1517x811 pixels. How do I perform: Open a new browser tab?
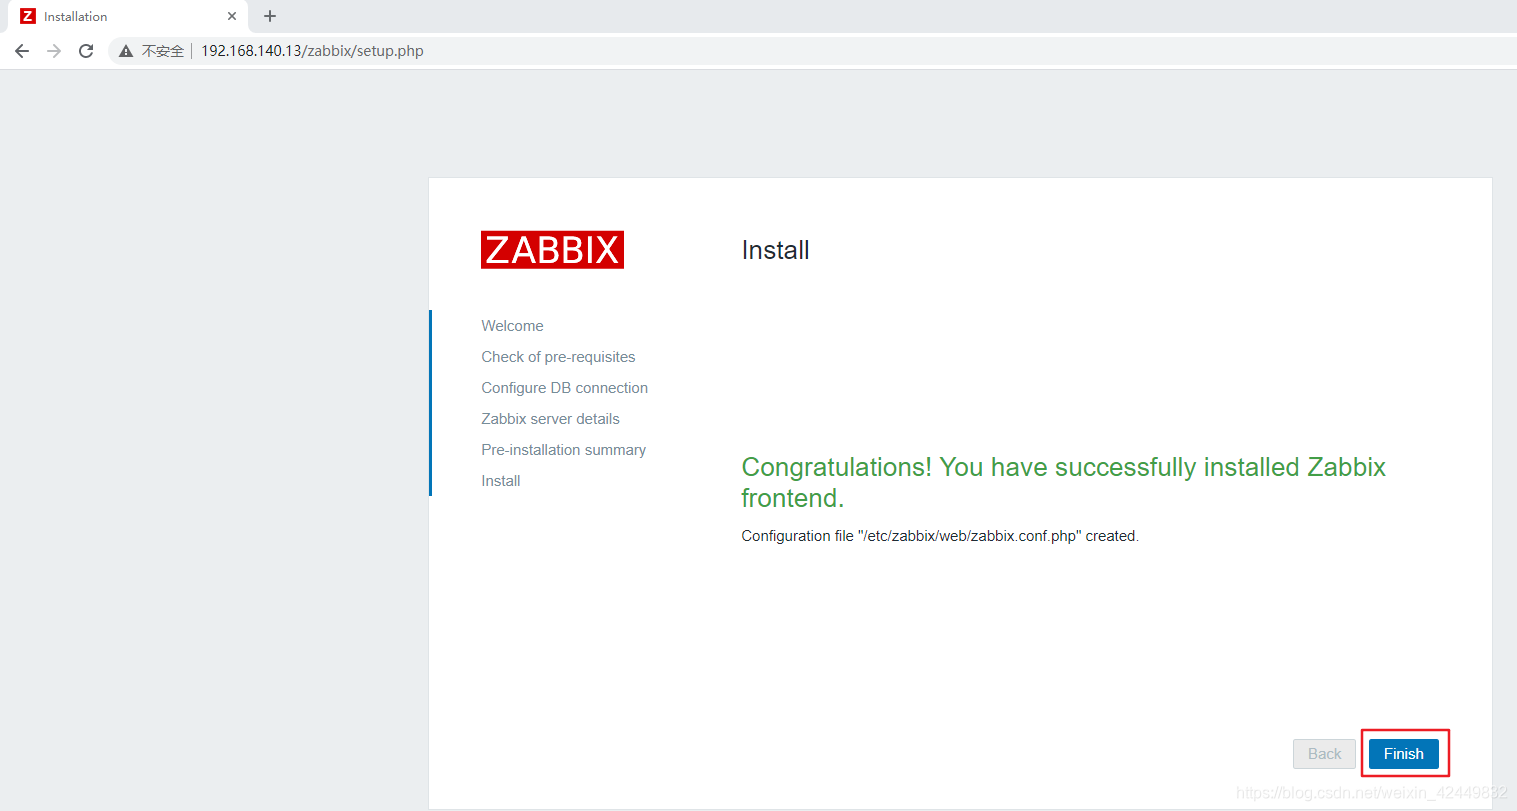point(270,16)
